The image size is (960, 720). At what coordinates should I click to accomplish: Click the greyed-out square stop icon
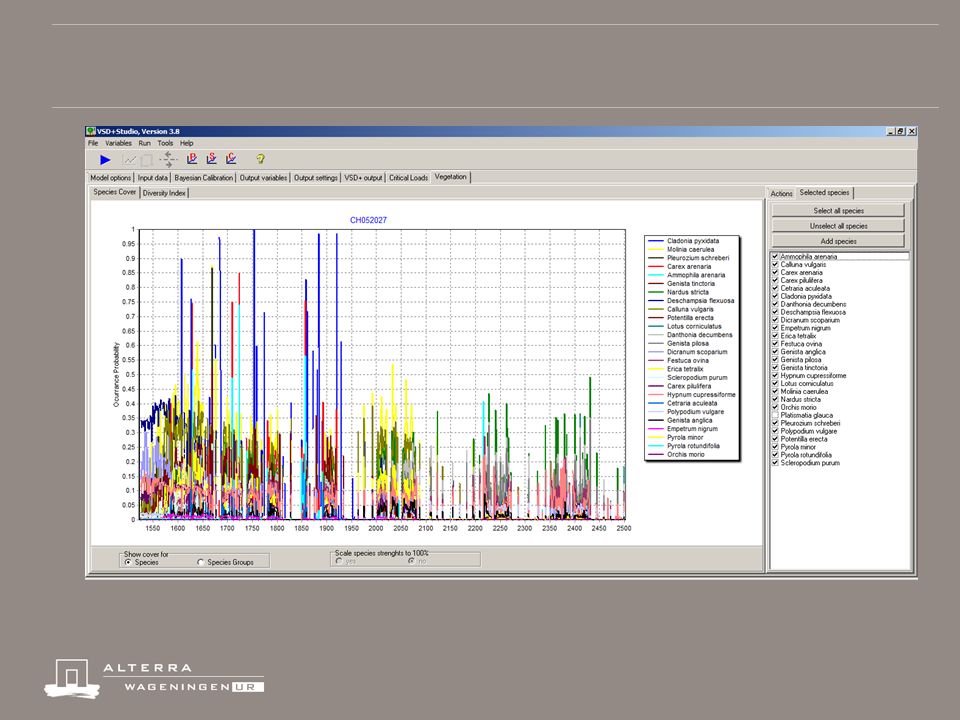point(147,160)
